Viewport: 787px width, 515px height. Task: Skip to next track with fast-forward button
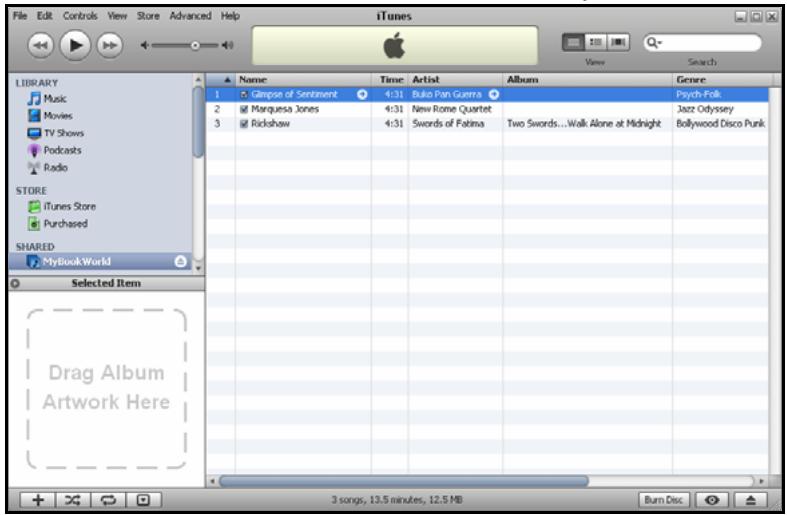(110, 46)
